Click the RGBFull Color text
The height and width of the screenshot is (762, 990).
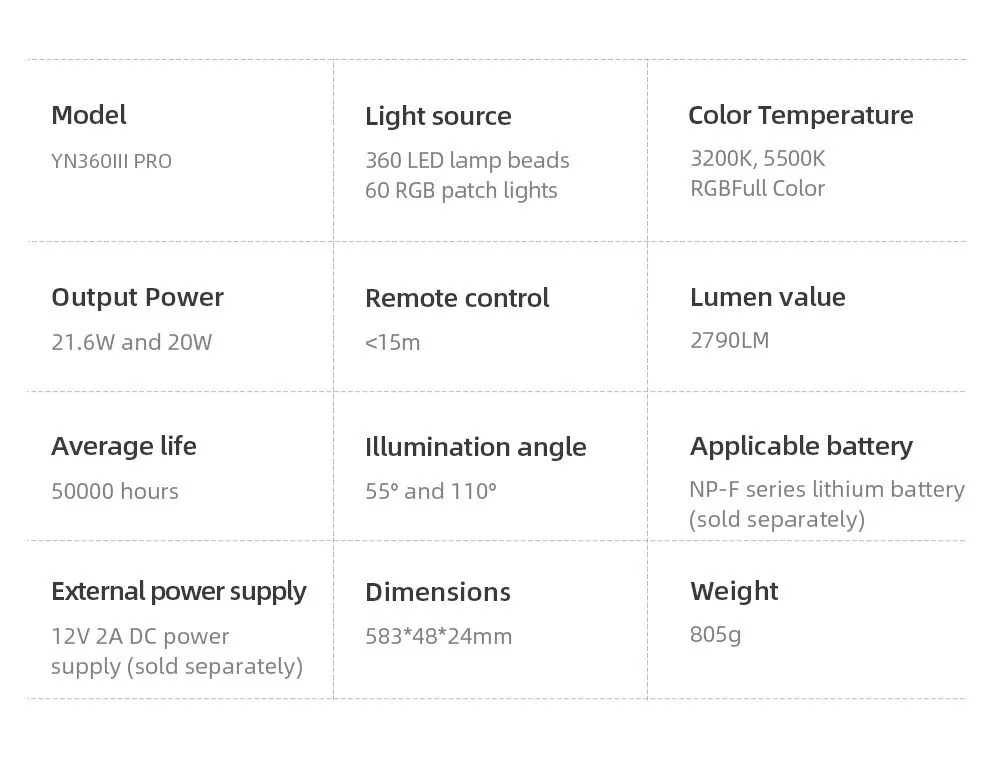pos(757,188)
